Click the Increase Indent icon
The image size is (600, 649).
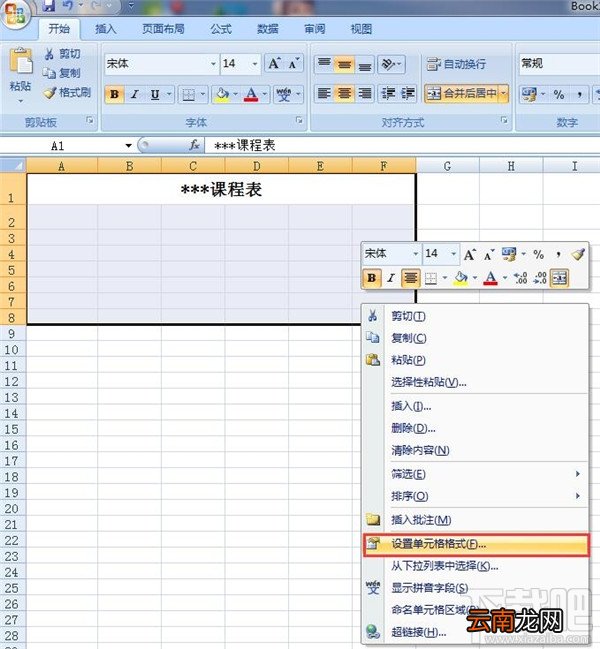408,94
